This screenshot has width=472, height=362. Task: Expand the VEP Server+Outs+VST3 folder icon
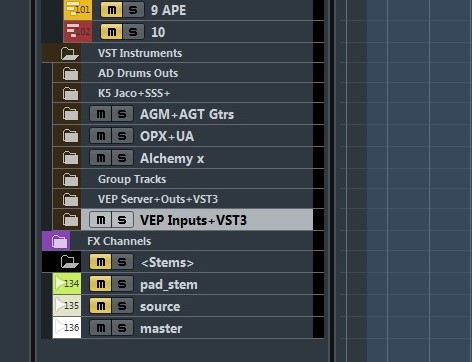[x=71, y=200]
